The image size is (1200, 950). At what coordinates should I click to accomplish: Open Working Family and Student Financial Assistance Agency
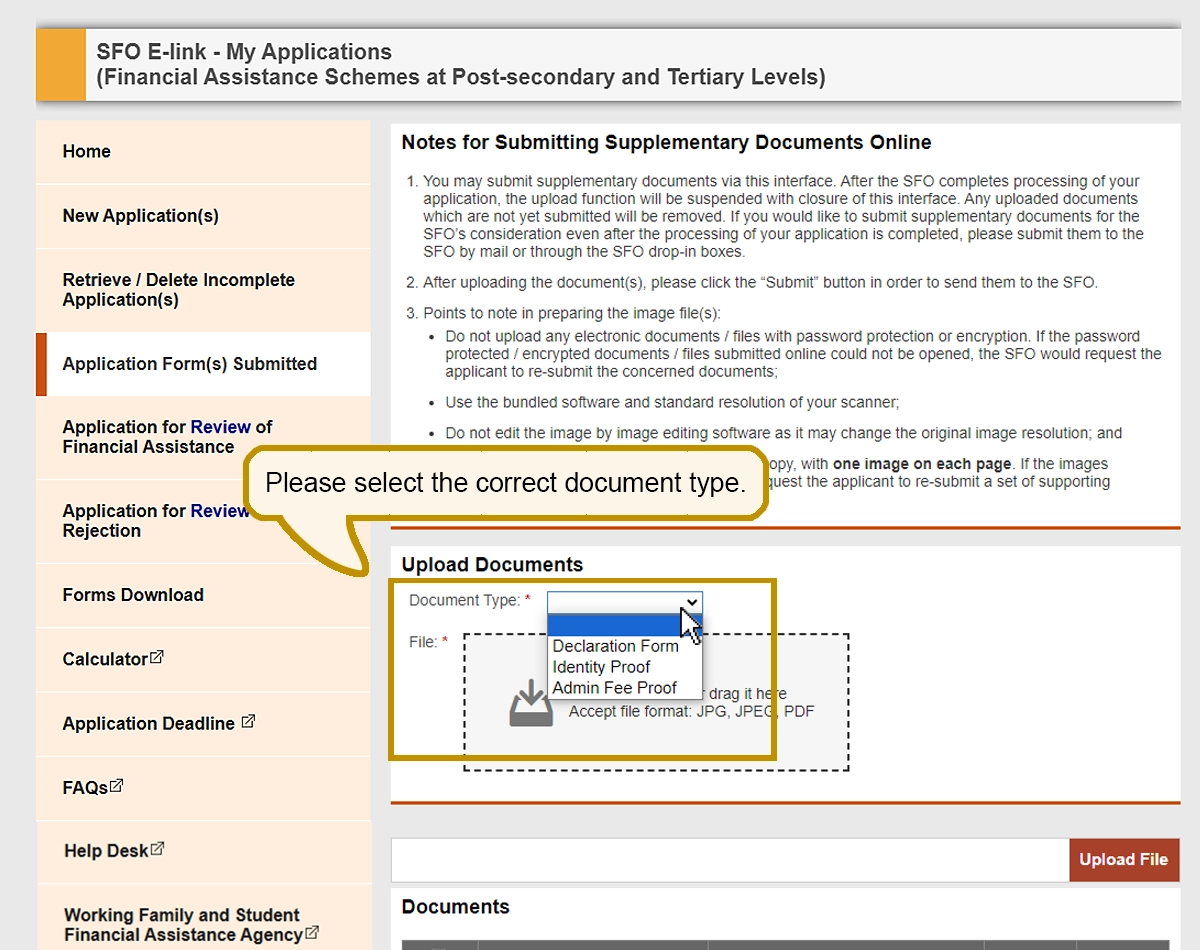[x=183, y=925]
